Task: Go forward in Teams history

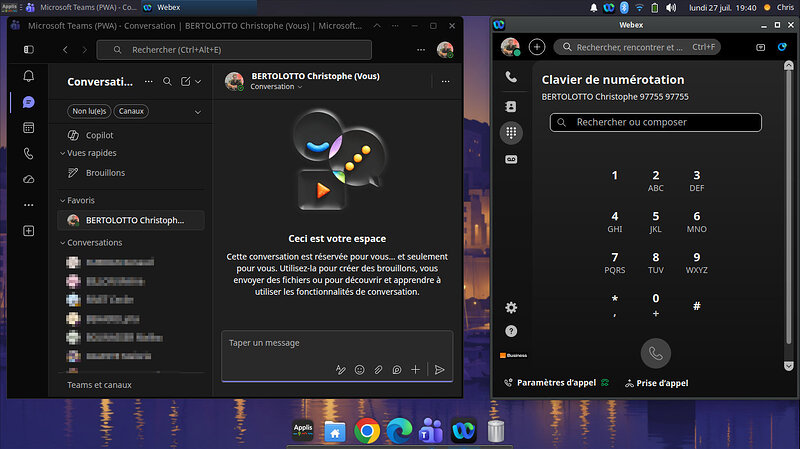Action: point(85,49)
